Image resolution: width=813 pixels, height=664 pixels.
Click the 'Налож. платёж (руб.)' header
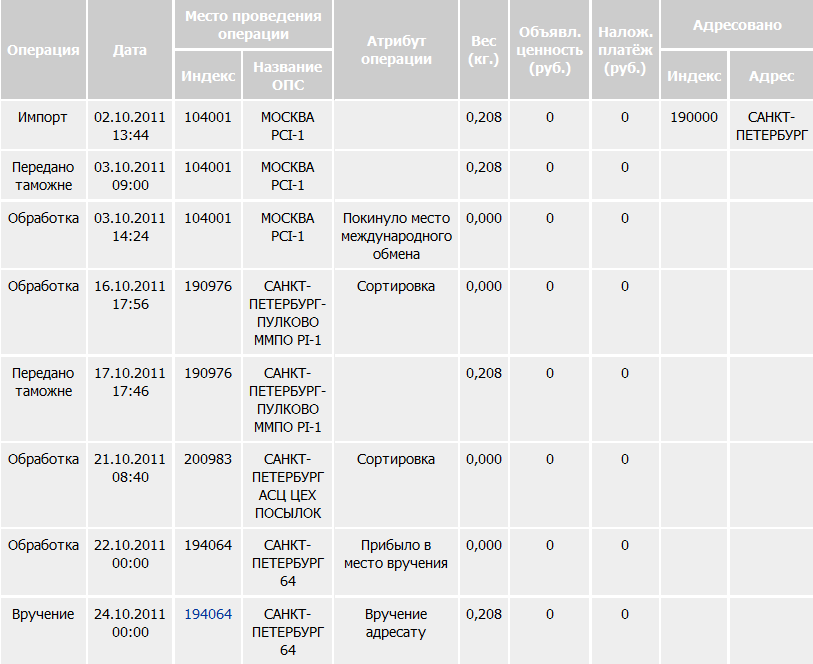(x=625, y=50)
